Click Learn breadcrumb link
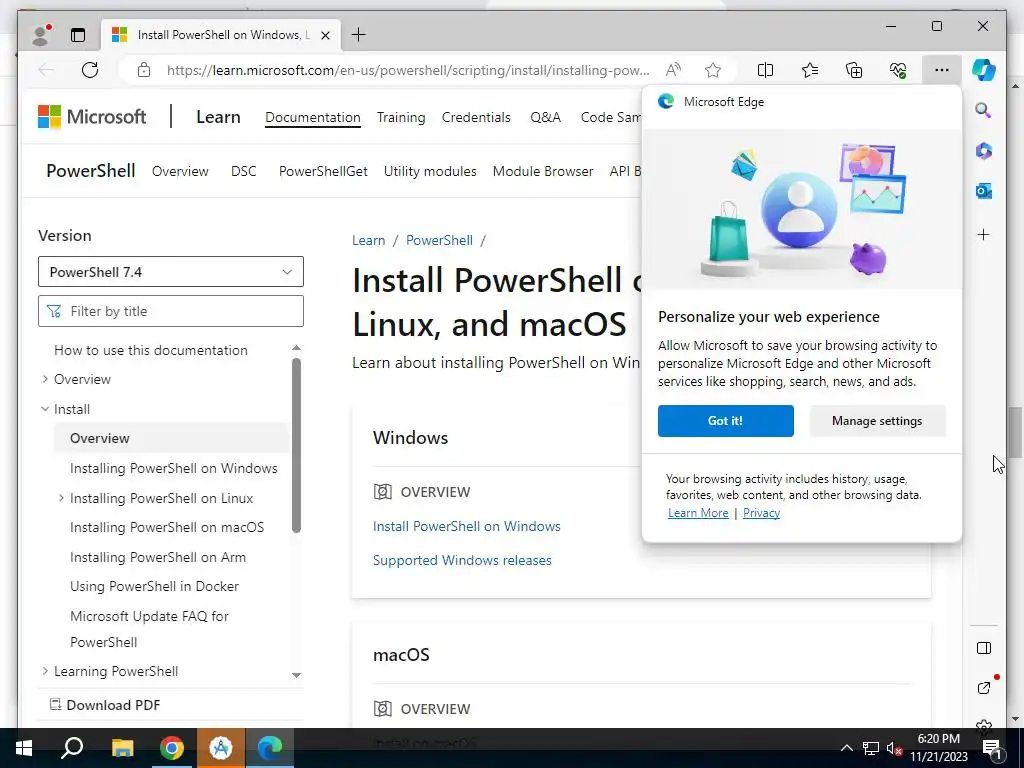 (368, 240)
